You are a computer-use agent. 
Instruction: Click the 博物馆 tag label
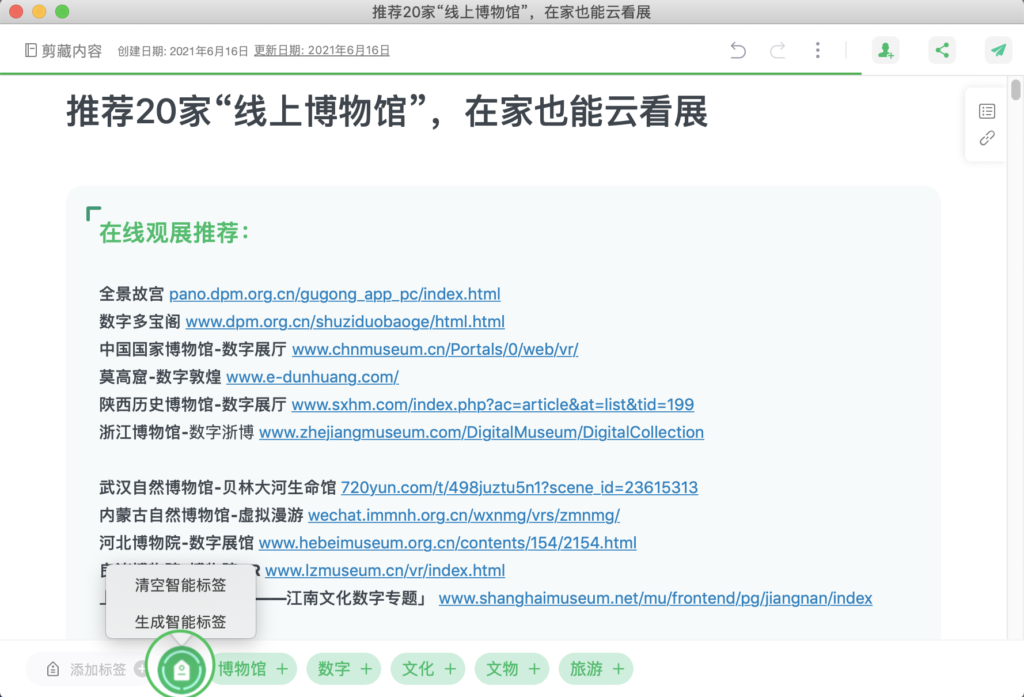[x=242, y=669]
